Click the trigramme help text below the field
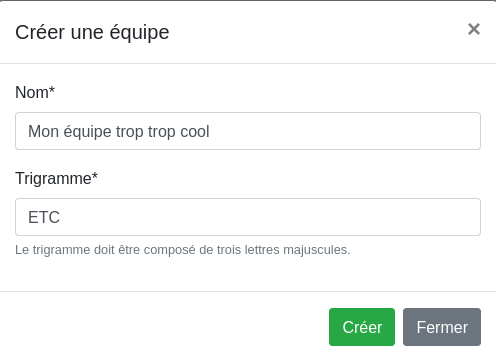496x361 pixels. click(183, 250)
